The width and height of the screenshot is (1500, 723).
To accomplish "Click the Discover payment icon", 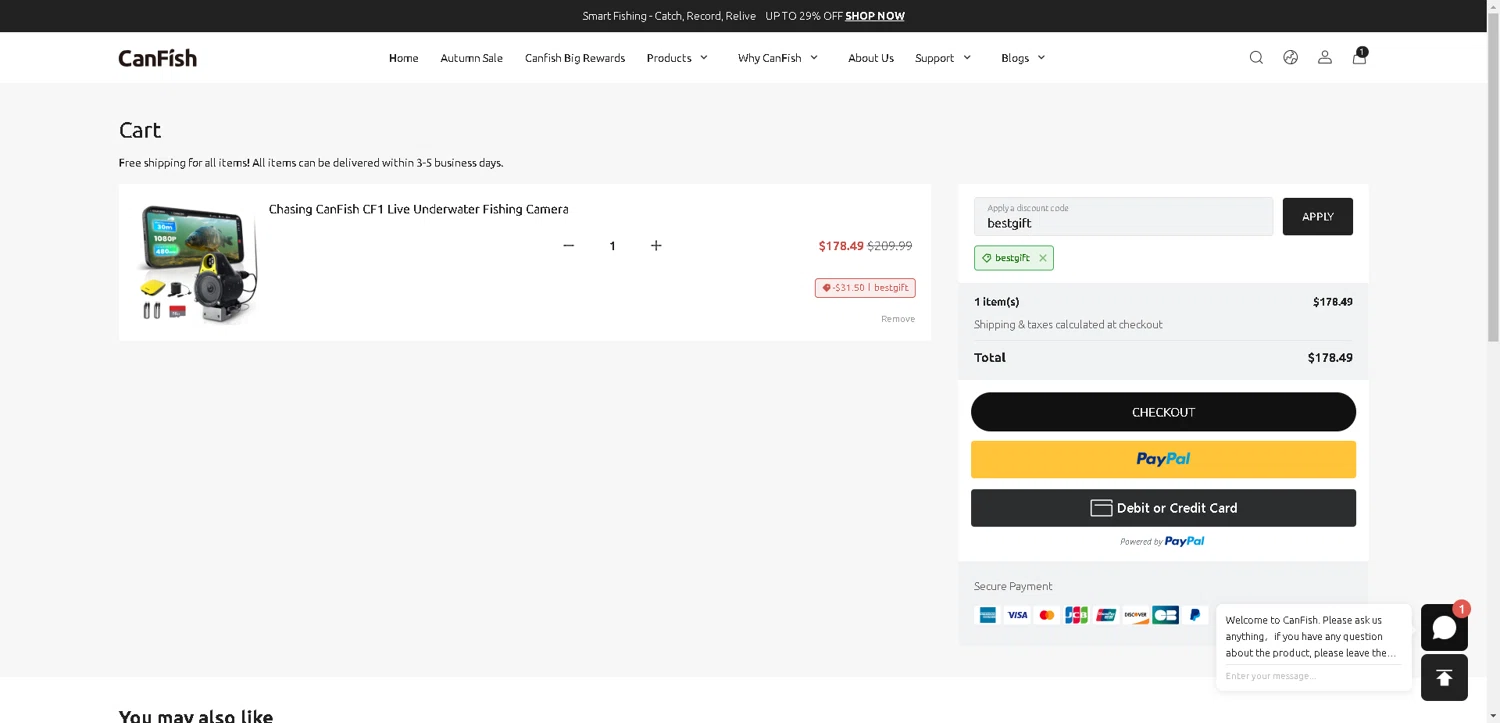I will pyautogui.click(x=1135, y=615).
